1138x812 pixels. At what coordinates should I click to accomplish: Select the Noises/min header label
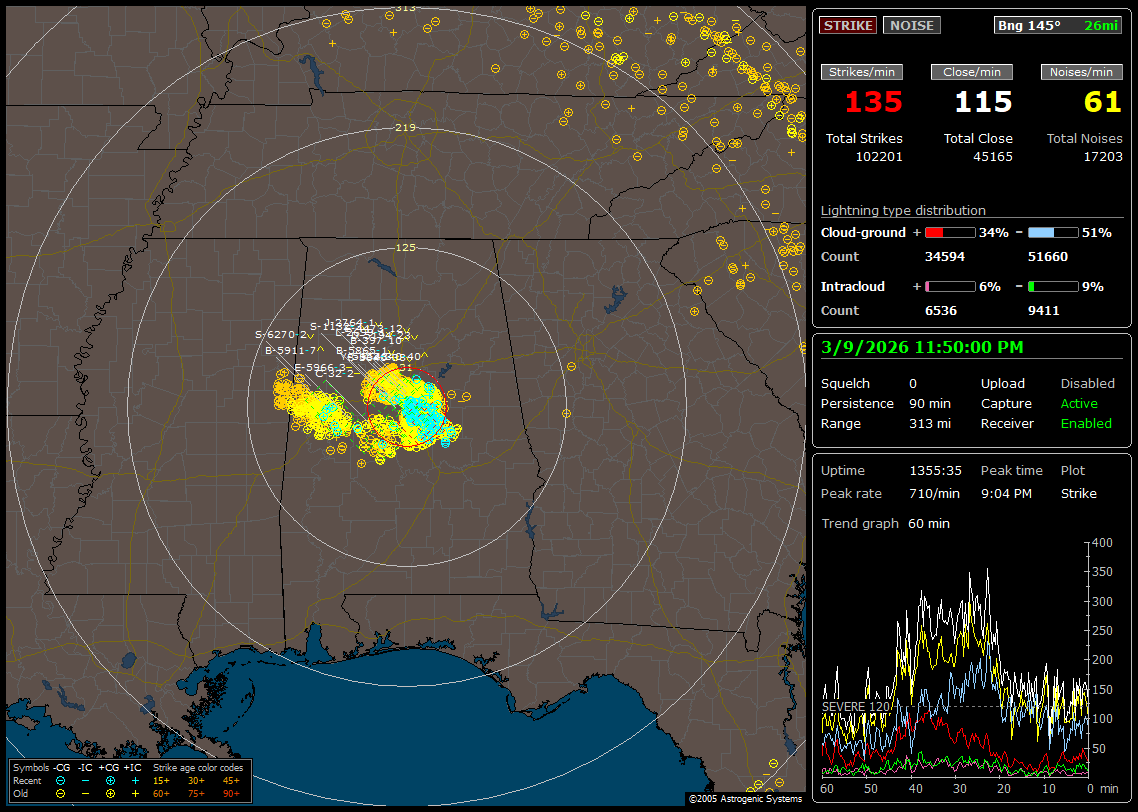coord(1082,72)
